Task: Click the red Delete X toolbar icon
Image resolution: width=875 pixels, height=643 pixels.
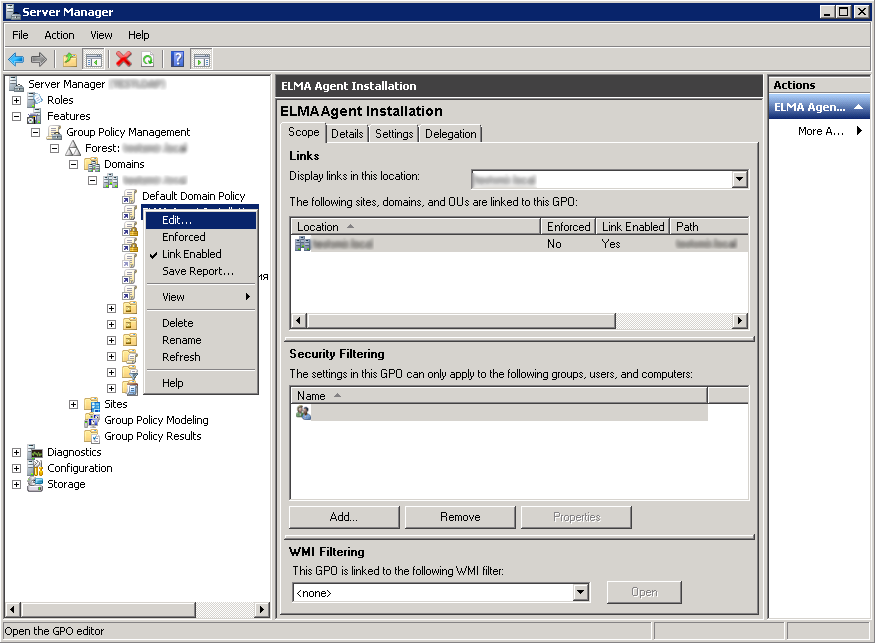Action: pyautogui.click(x=123, y=60)
